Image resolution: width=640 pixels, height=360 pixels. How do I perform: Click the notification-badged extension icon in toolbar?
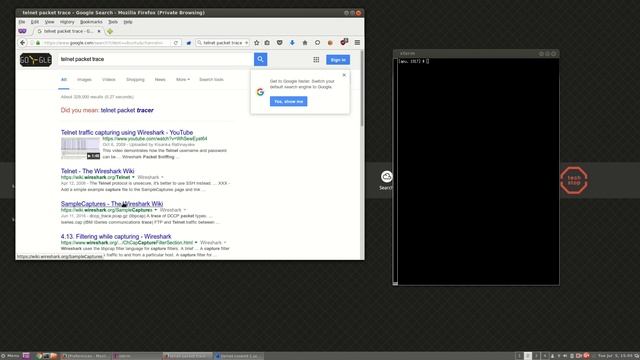[344, 42]
